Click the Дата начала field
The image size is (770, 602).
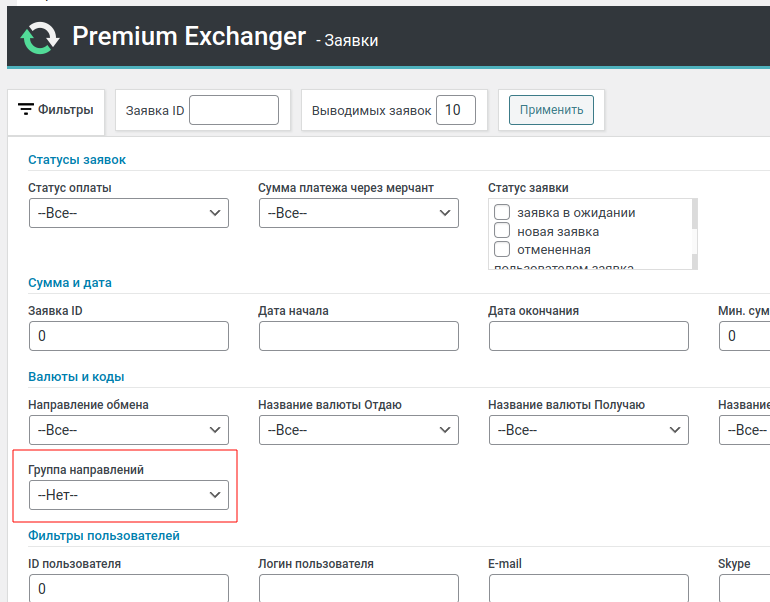pos(358,336)
